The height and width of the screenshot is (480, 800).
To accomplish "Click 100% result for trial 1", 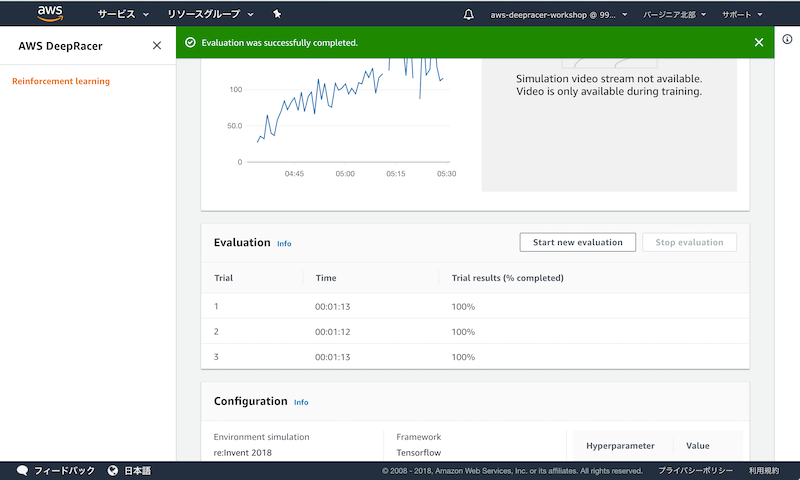I will (x=463, y=307).
